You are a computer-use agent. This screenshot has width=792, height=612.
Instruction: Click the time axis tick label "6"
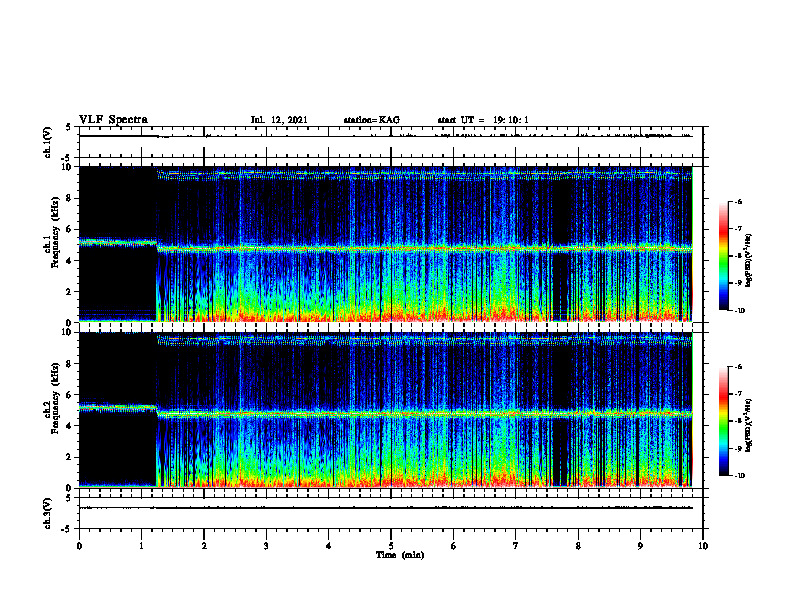point(454,546)
